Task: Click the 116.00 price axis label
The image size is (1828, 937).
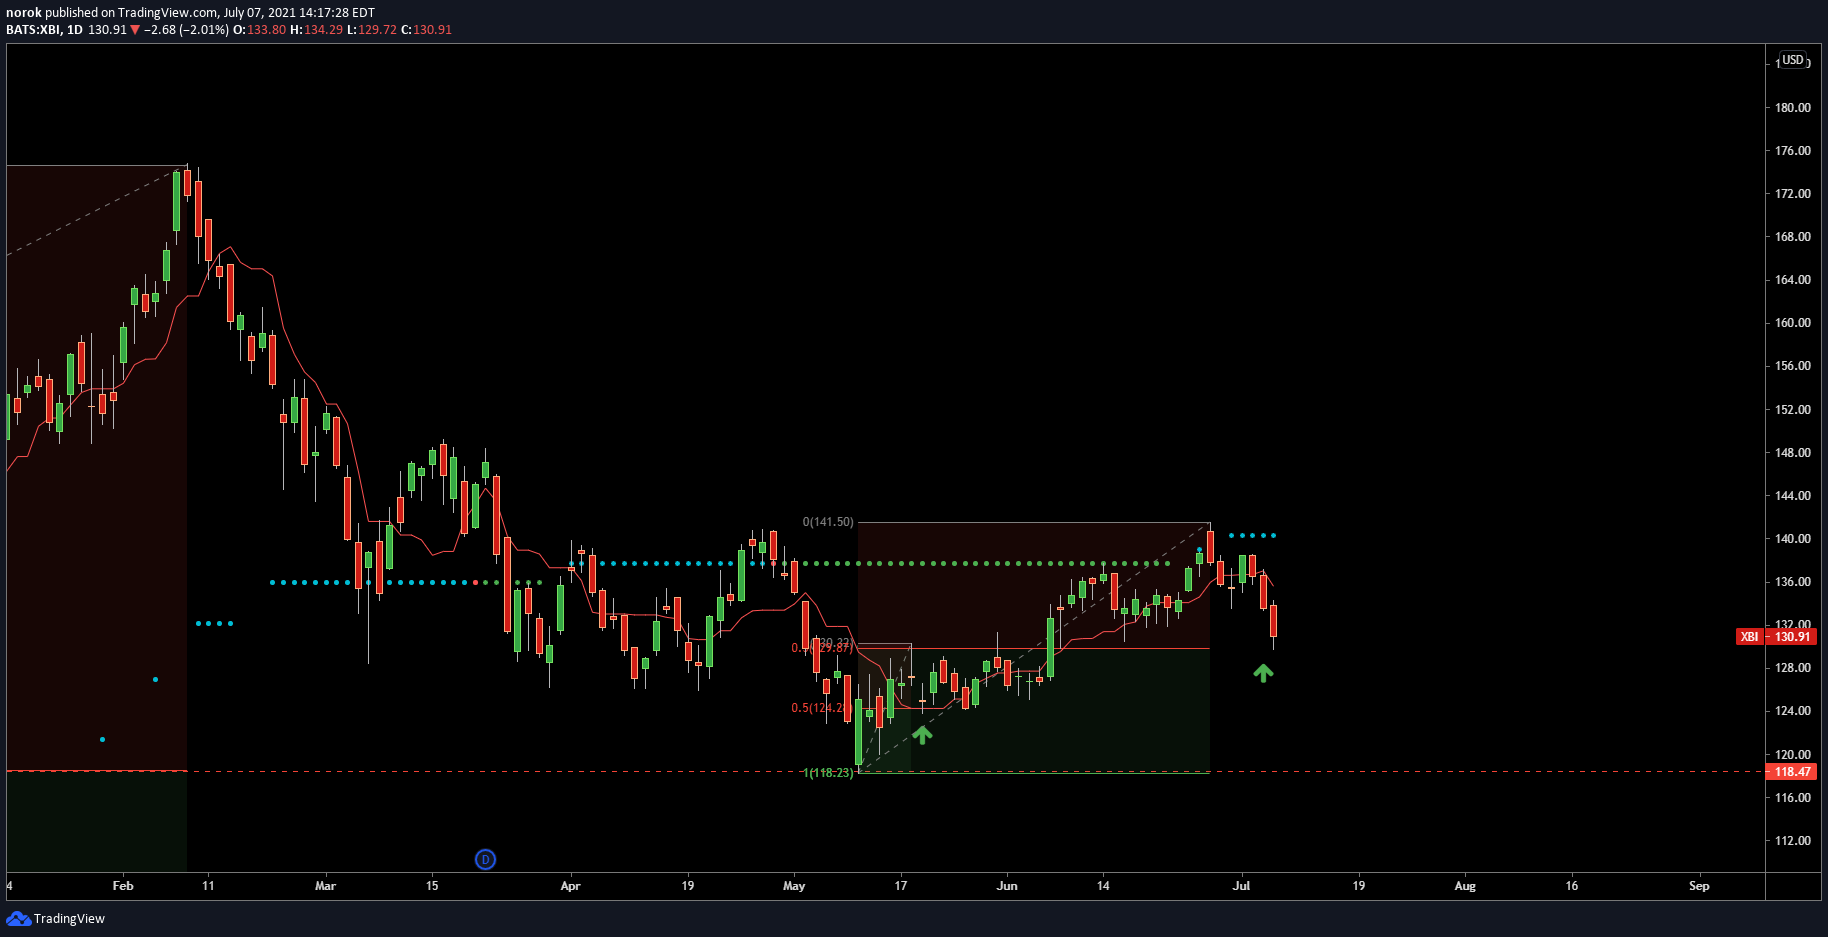Action: (x=1793, y=797)
